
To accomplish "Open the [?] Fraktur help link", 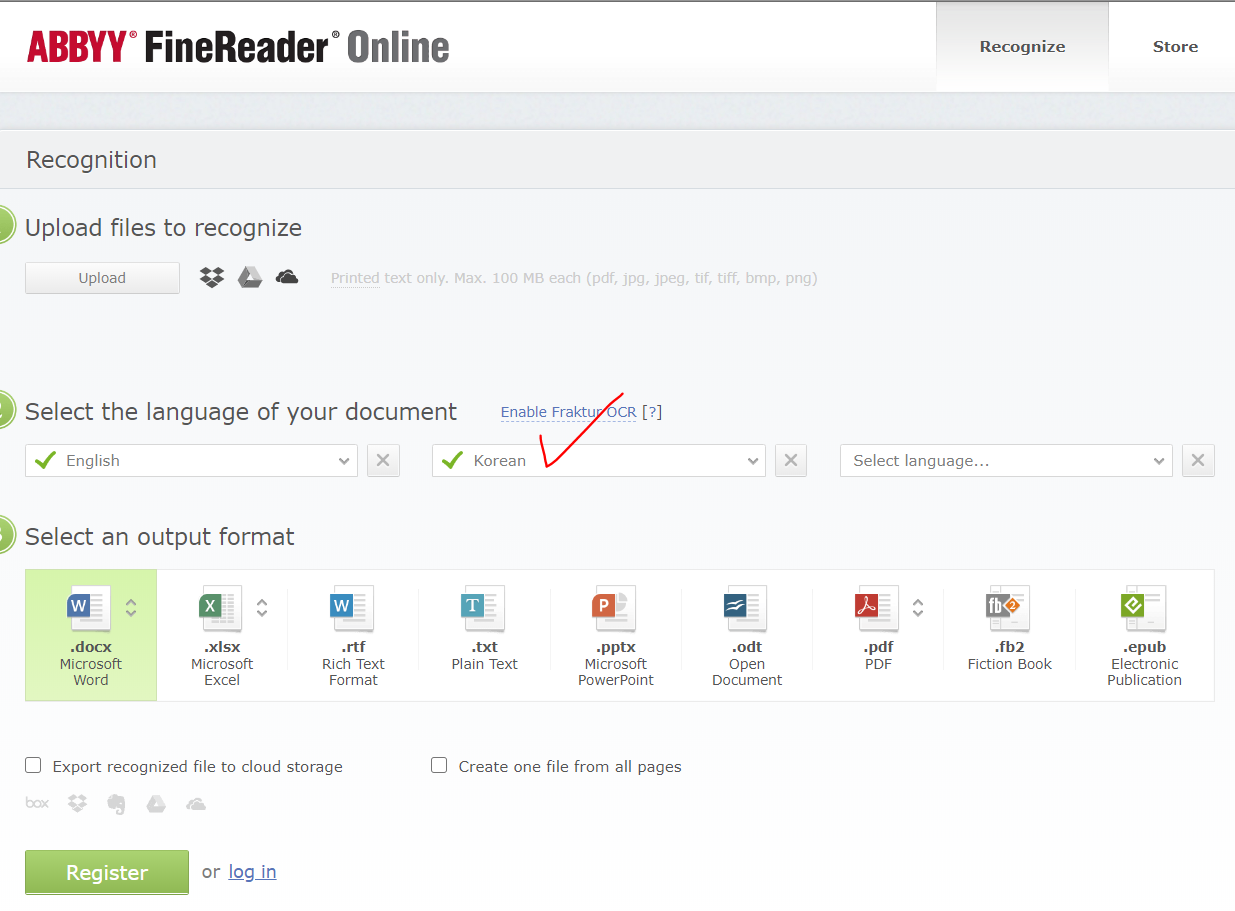I will pos(652,412).
